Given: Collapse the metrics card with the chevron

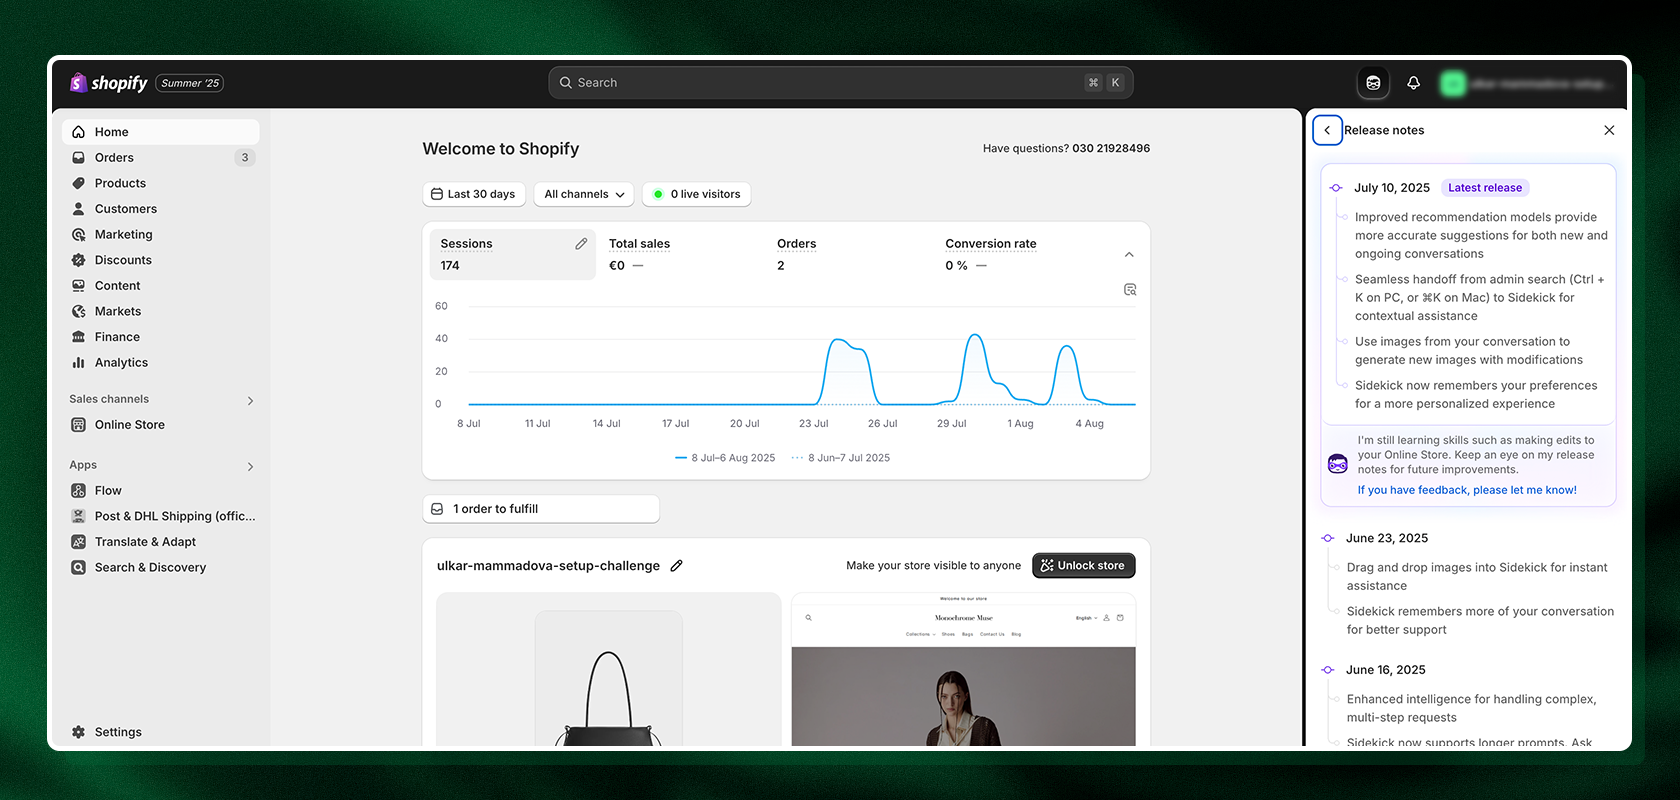Looking at the screenshot, I should tap(1129, 255).
